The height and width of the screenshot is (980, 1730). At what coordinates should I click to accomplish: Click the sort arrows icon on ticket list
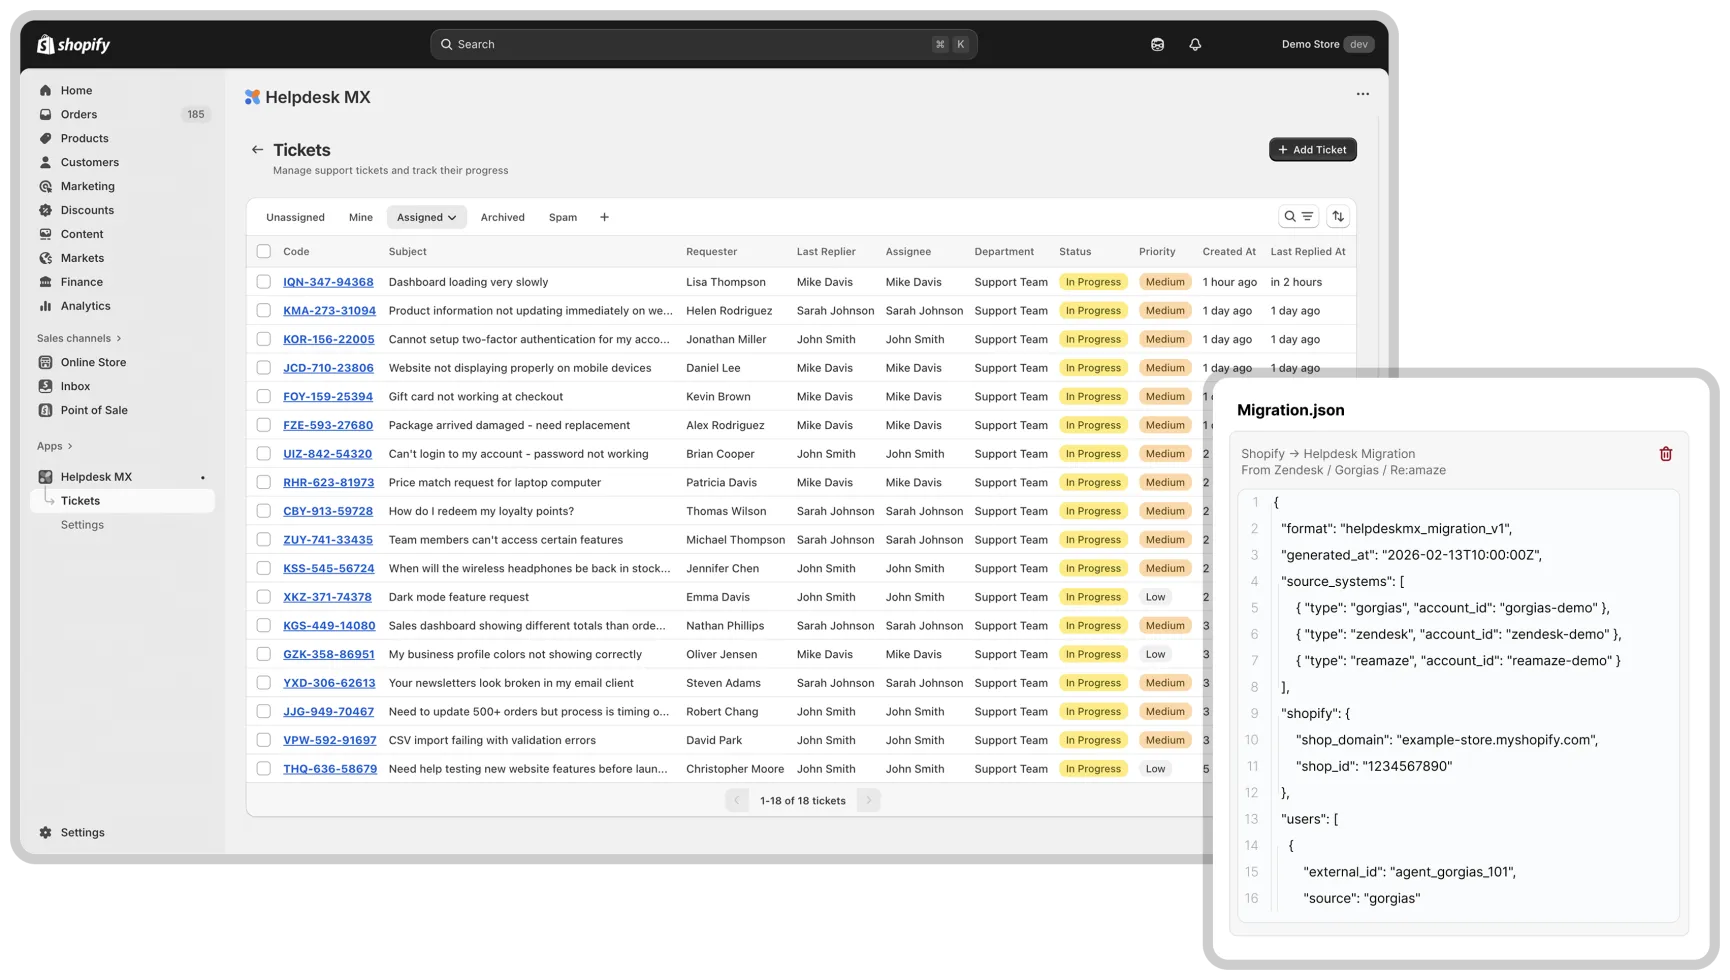(x=1339, y=216)
